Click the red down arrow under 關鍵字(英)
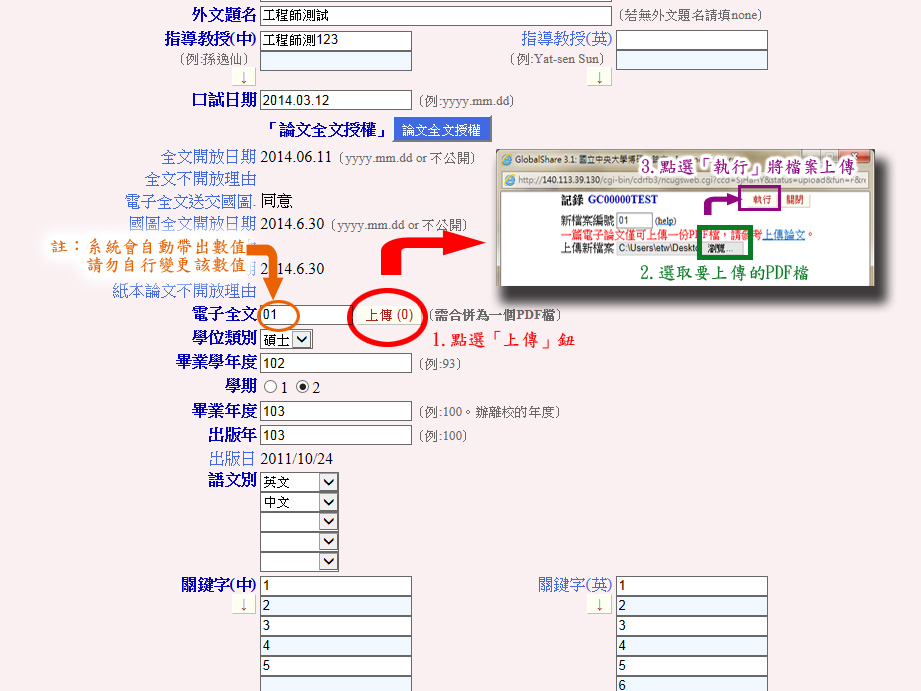This screenshot has height=691, width=921. [x=598, y=605]
